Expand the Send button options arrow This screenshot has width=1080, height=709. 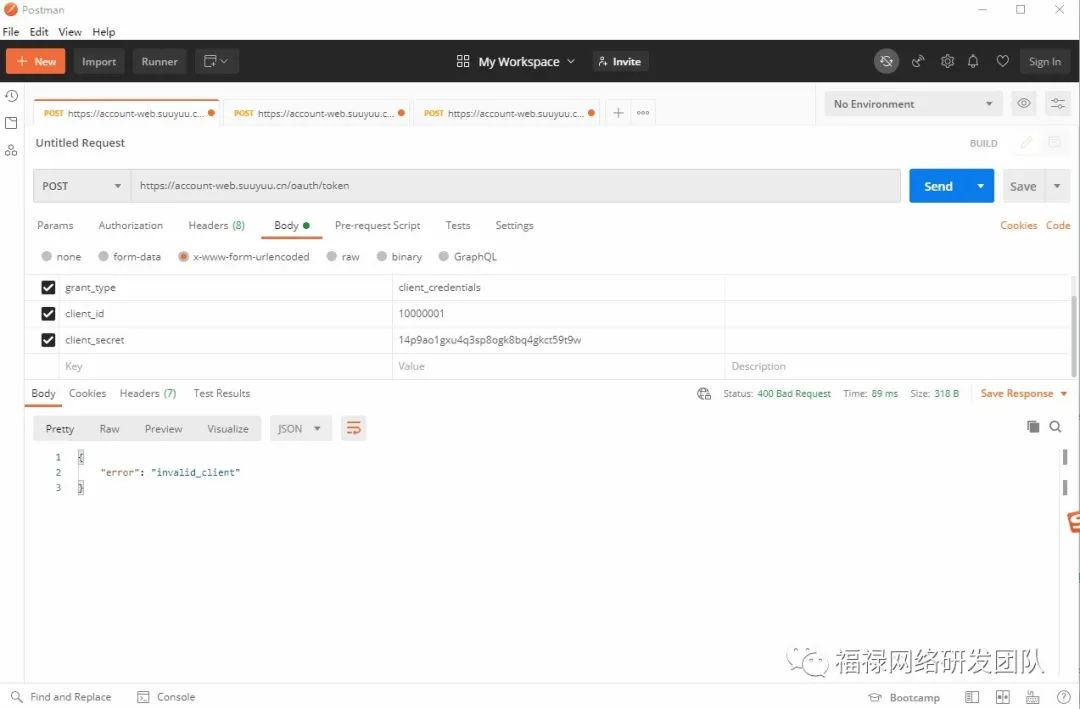[x=980, y=186]
